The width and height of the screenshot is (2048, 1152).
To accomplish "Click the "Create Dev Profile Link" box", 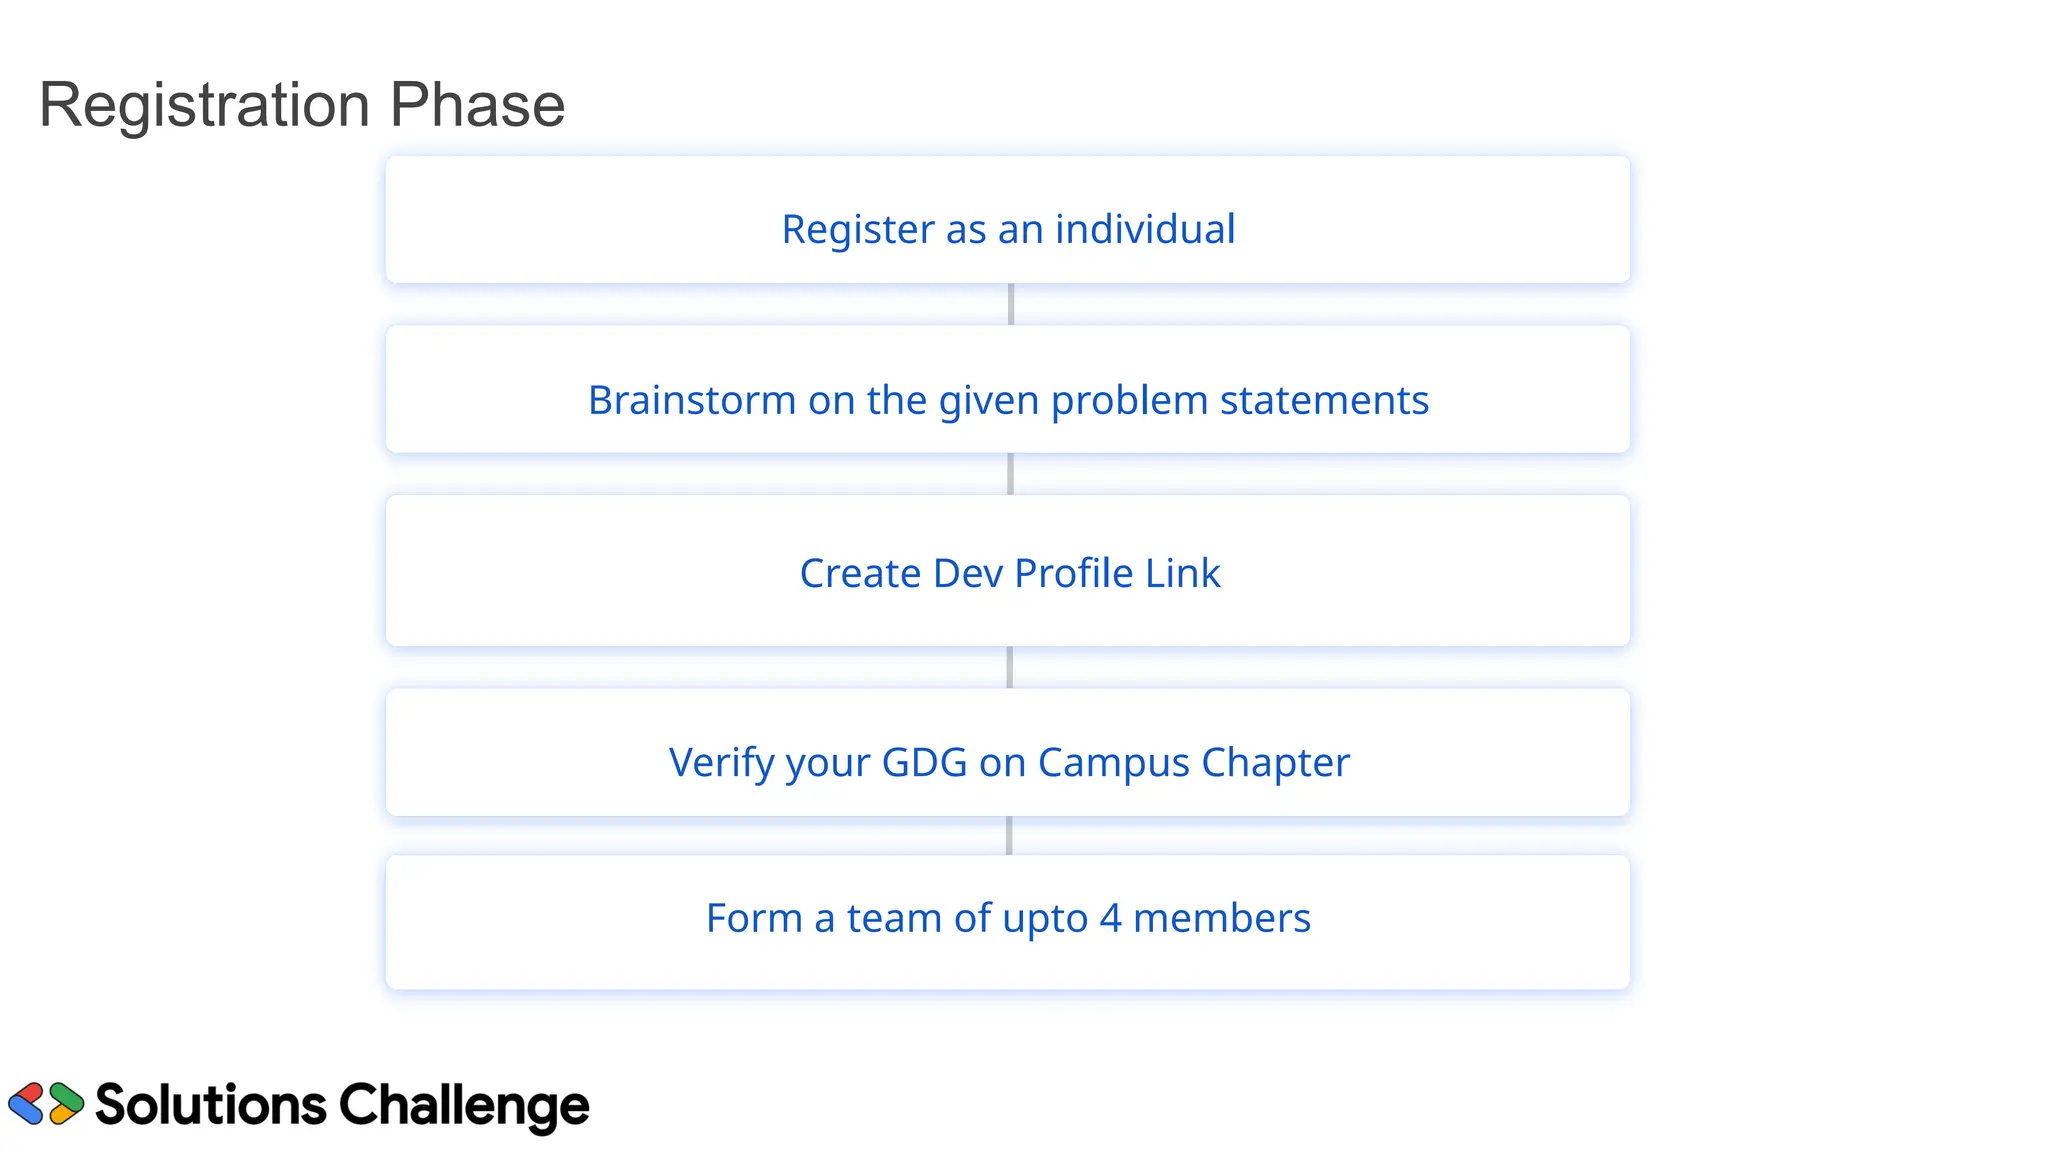I will click(x=1008, y=572).
